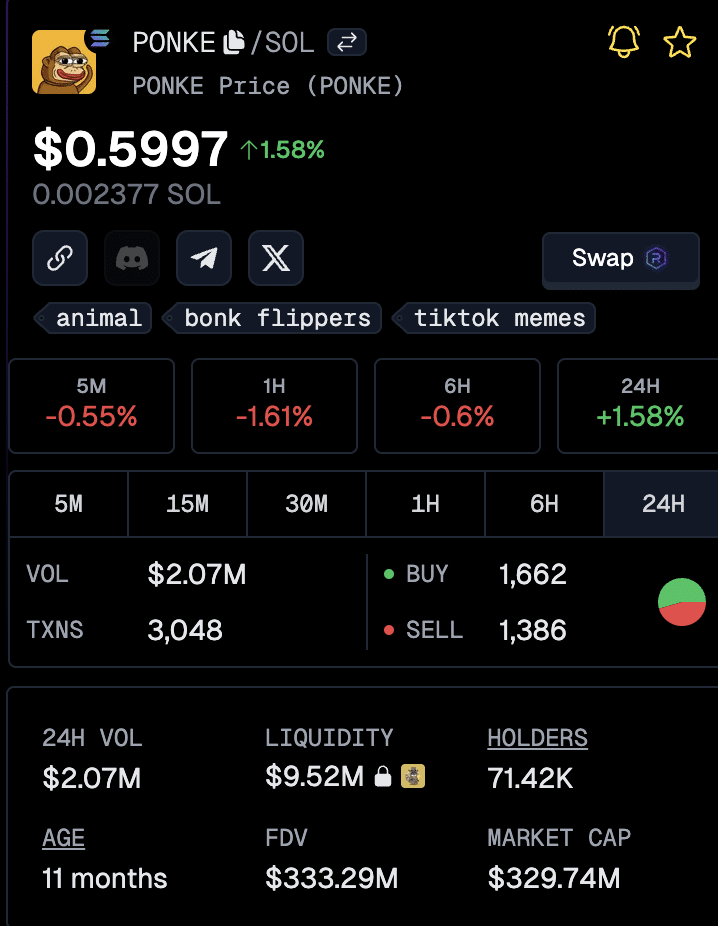Screen dimensions: 718x926
Task: Click the buy/sell ratio pie chart
Action: (682, 602)
